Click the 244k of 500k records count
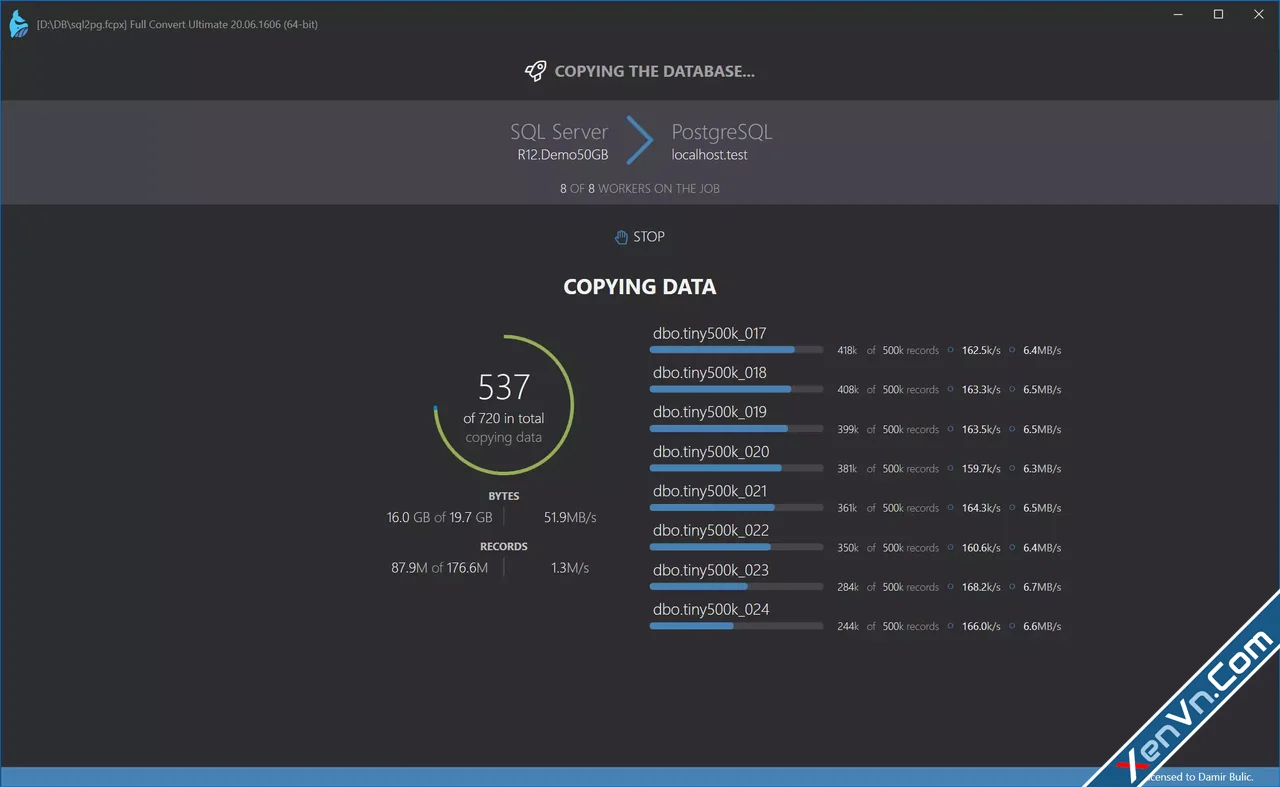 (x=888, y=626)
